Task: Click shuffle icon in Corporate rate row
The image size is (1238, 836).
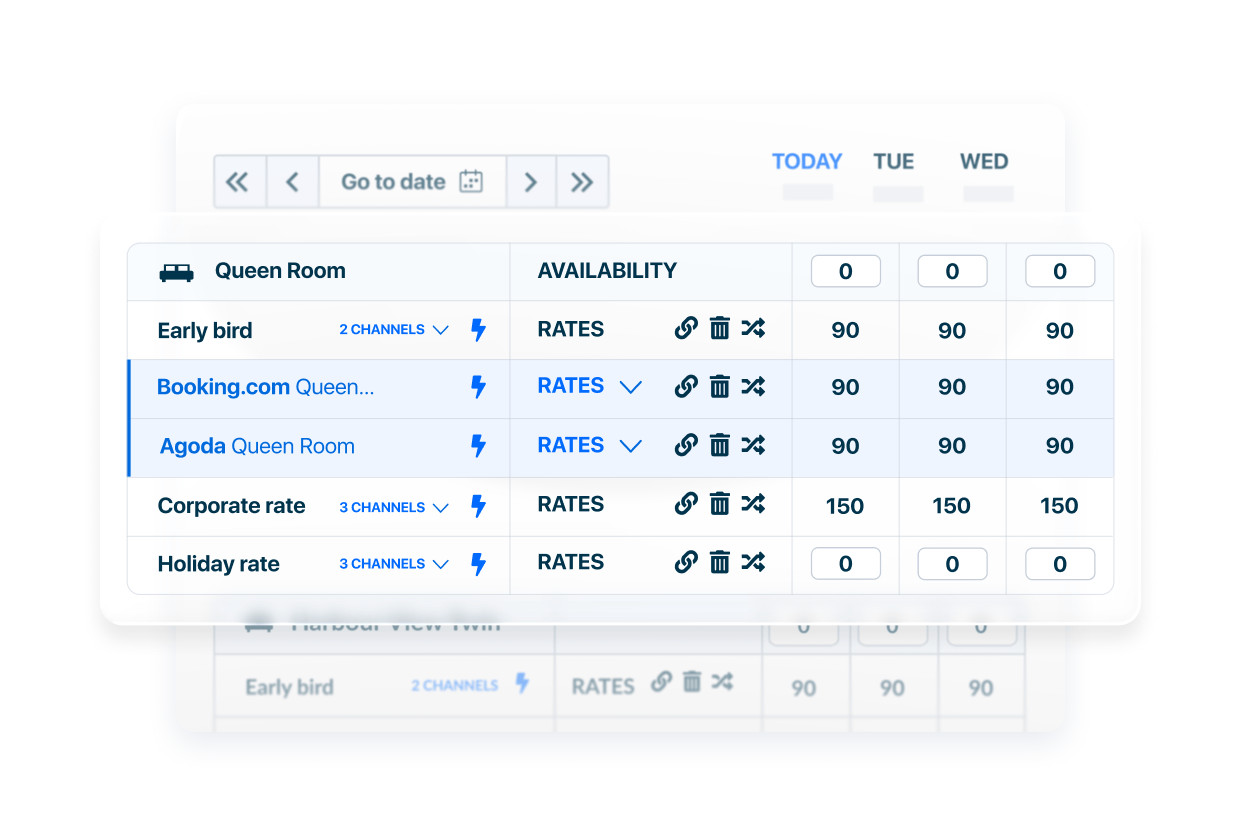Action: pyautogui.click(x=753, y=504)
